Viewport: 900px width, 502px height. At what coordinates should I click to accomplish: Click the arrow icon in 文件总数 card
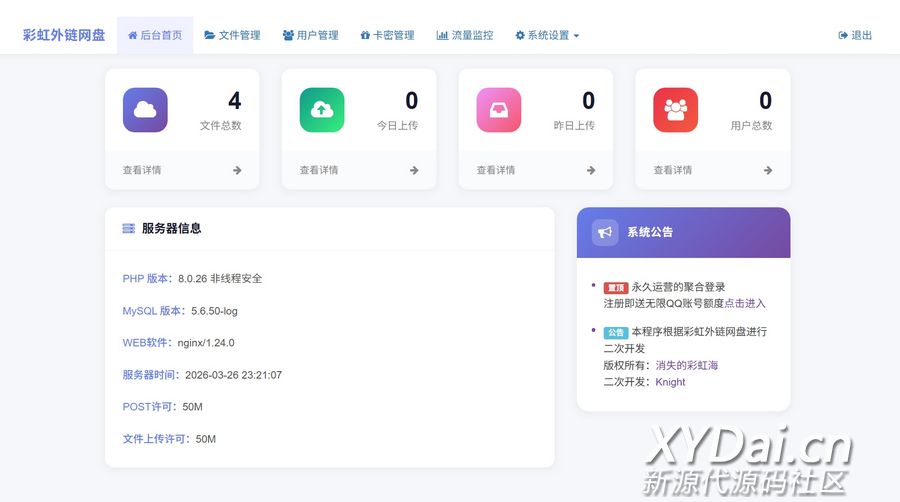coord(237,170)
